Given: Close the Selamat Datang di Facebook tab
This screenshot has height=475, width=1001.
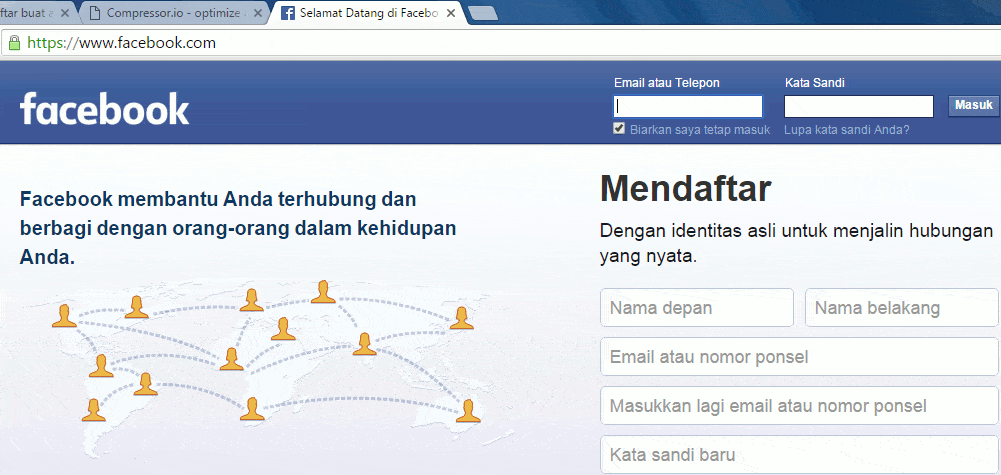Looking at the screenshot, I should click(451, 13).
